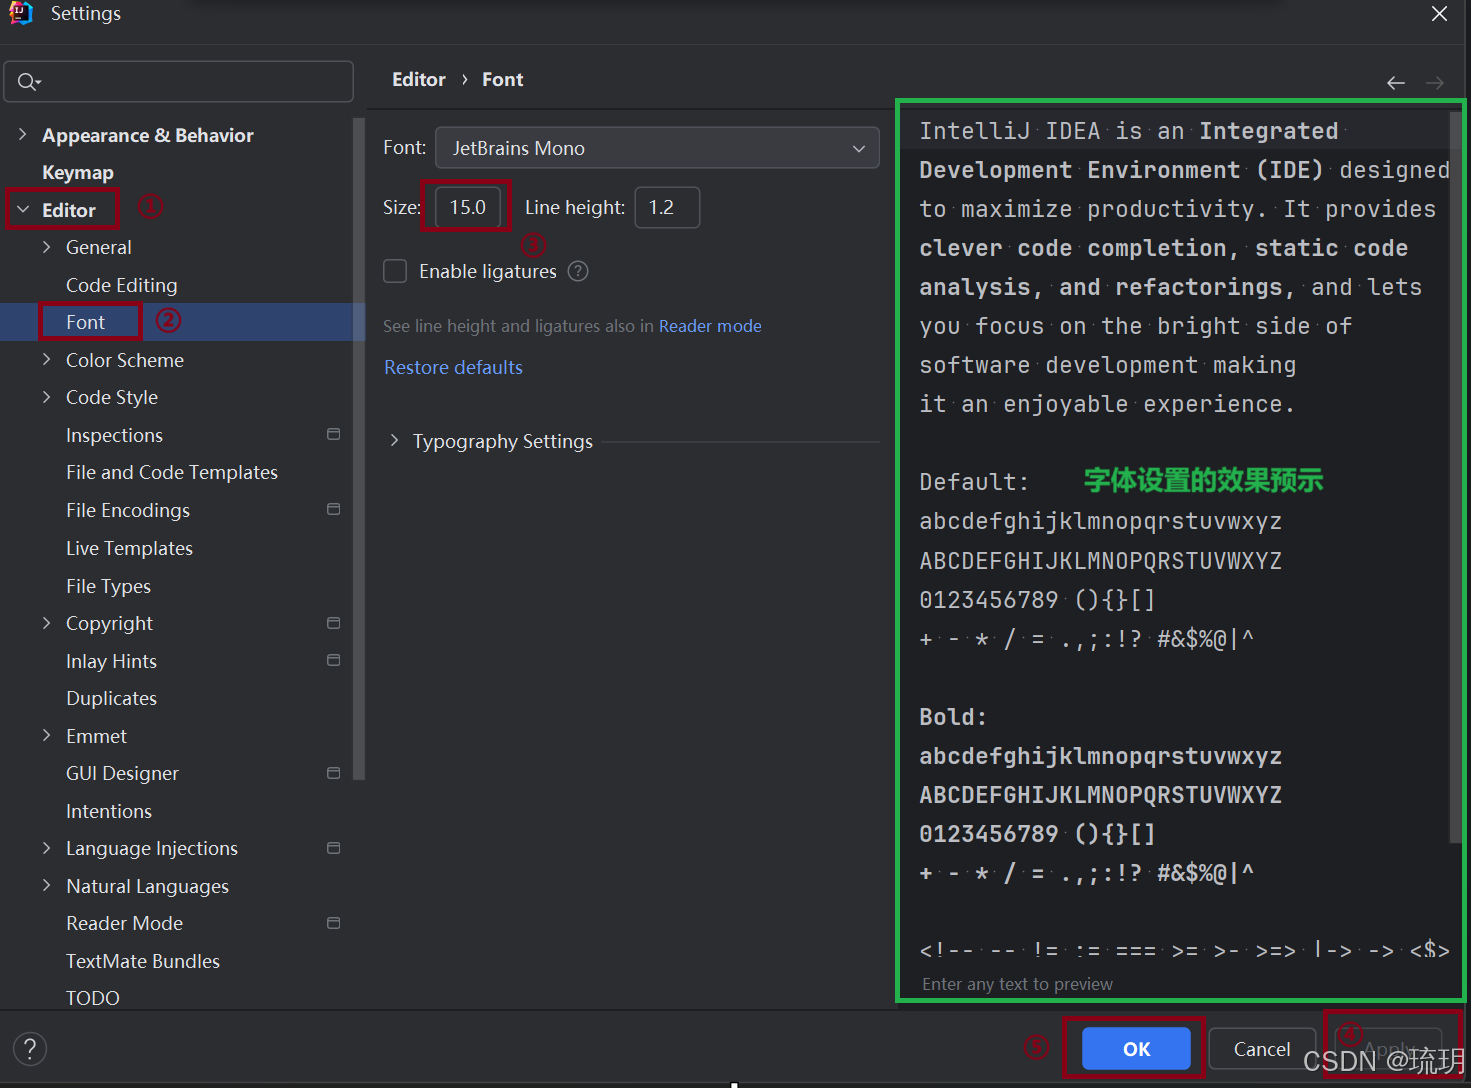Open Code Editing settings page

click(122, 285)
